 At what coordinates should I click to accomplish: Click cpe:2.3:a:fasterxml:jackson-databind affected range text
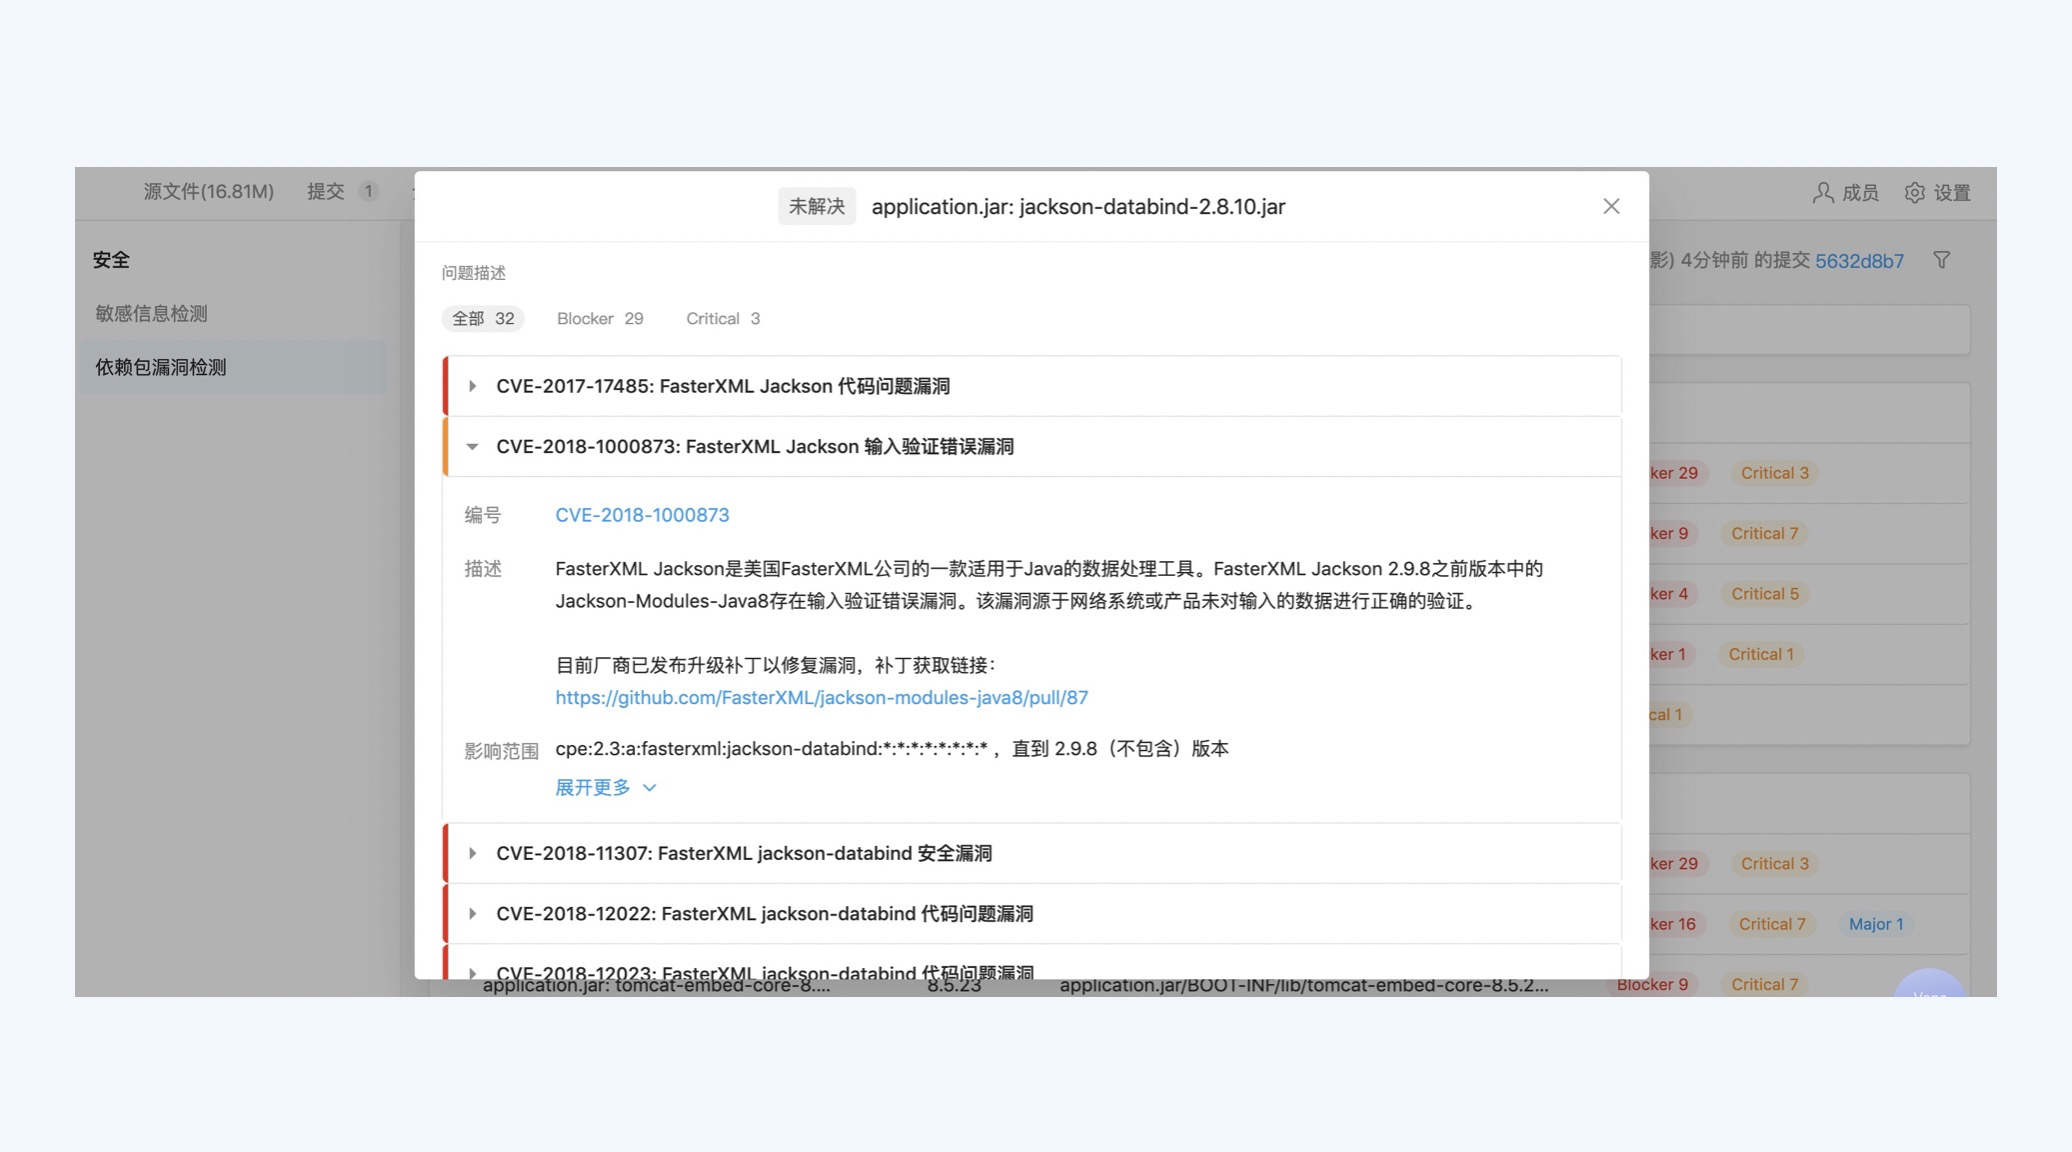pos(892,749)
